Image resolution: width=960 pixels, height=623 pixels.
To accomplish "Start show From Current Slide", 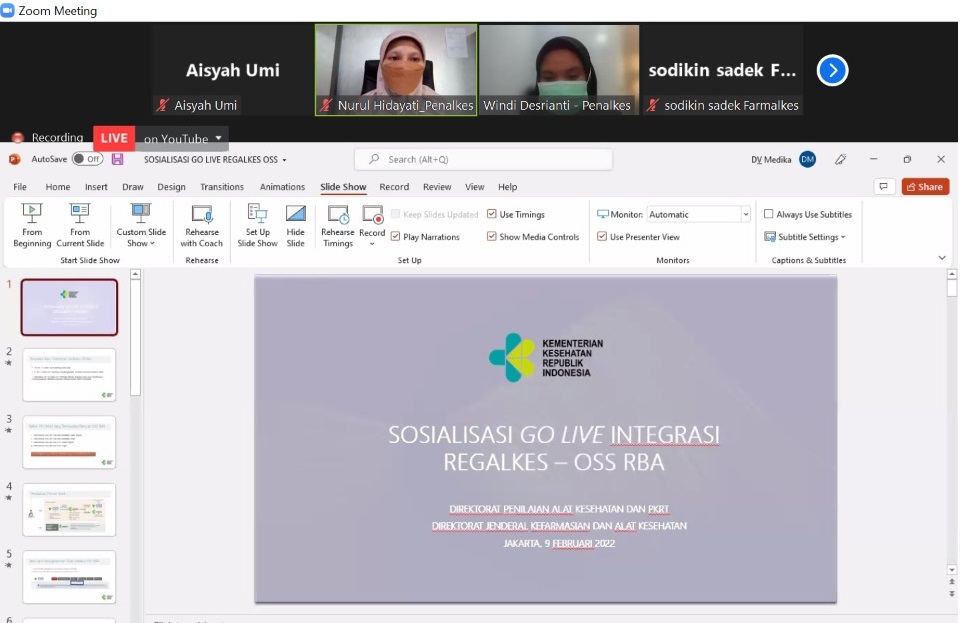I will click(x=80, y=225).
